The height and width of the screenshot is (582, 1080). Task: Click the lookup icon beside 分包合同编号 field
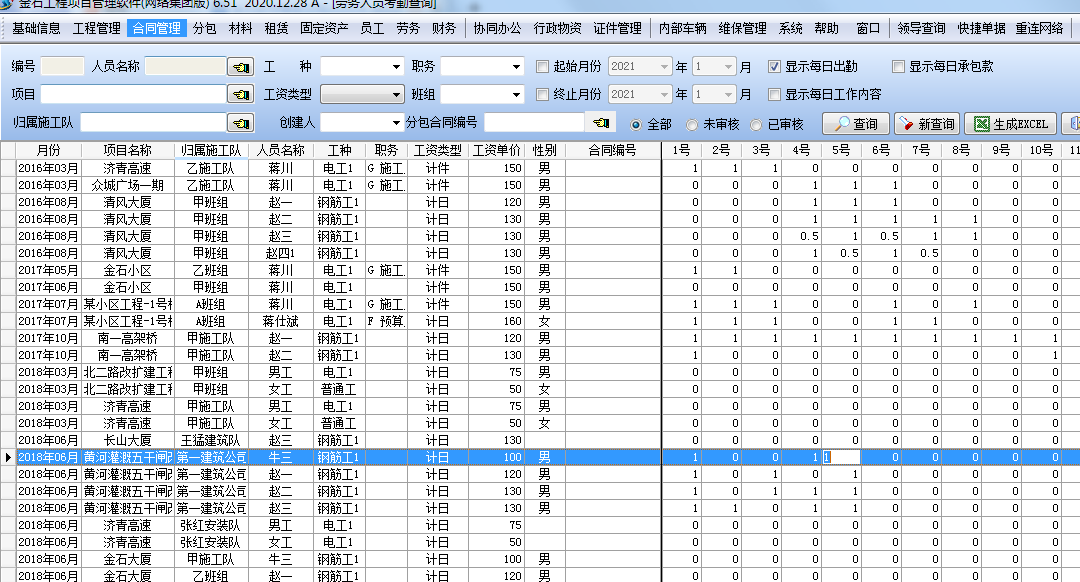point(600,123)
